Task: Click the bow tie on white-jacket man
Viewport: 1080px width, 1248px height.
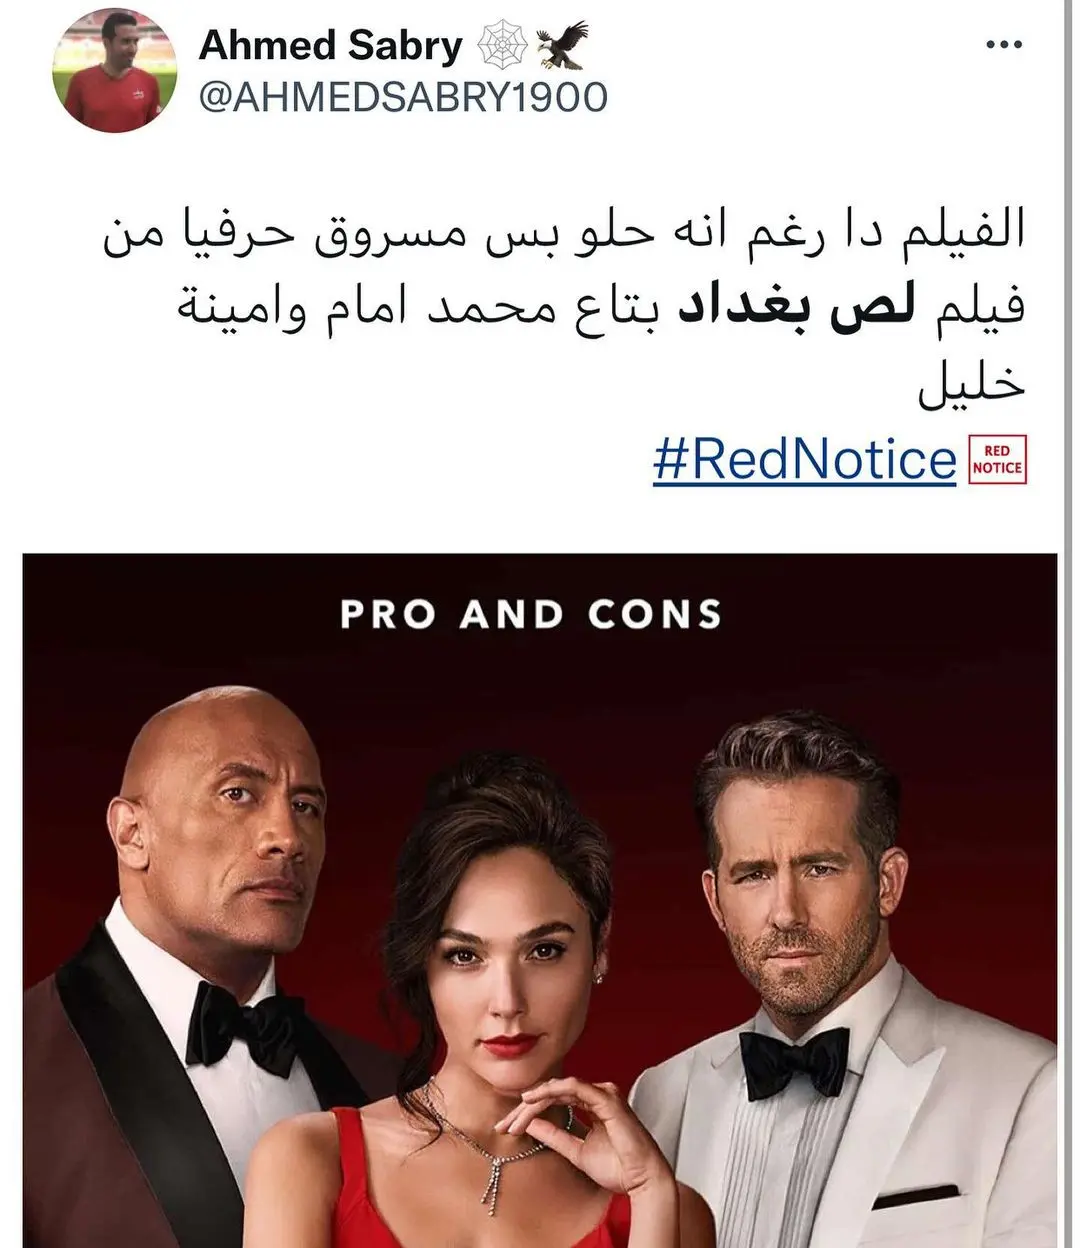Action: click(x=794, y=1060)
